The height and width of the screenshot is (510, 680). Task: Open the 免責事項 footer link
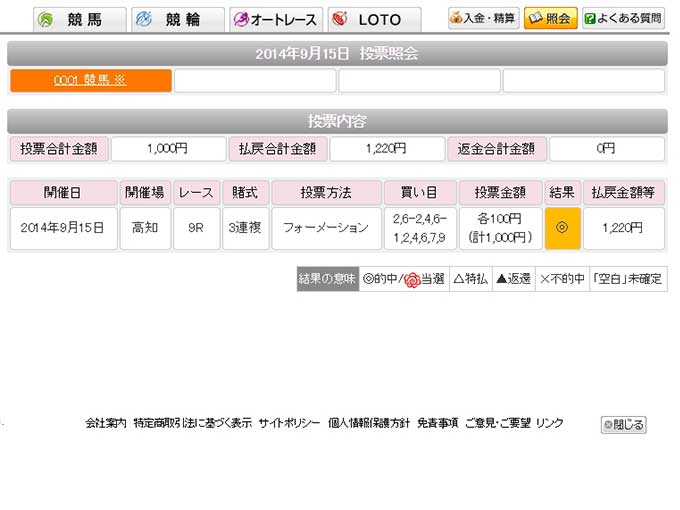click(x=438, y=423)
